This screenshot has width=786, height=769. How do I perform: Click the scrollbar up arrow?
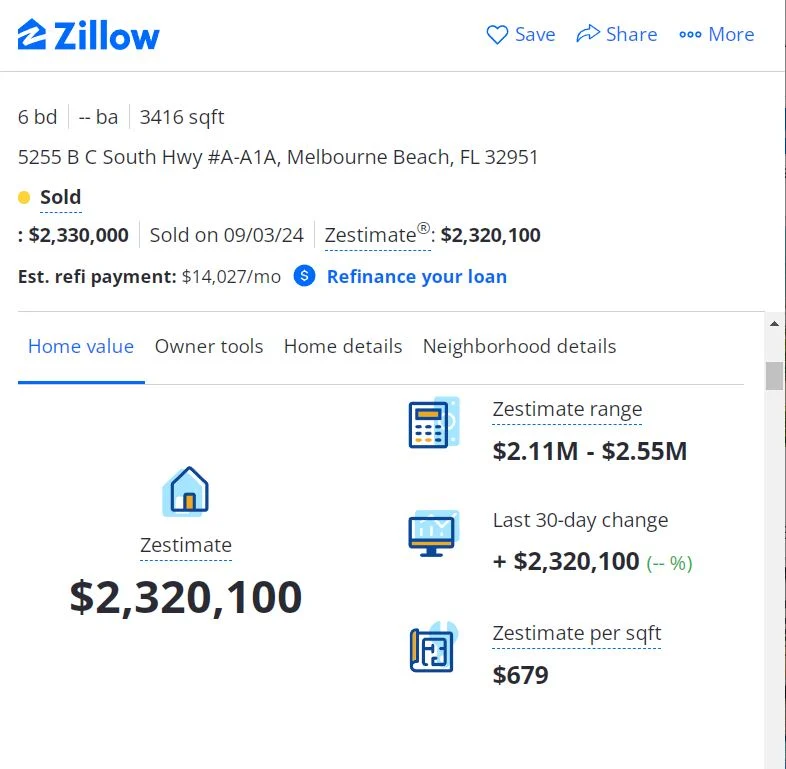pos(774,324)
